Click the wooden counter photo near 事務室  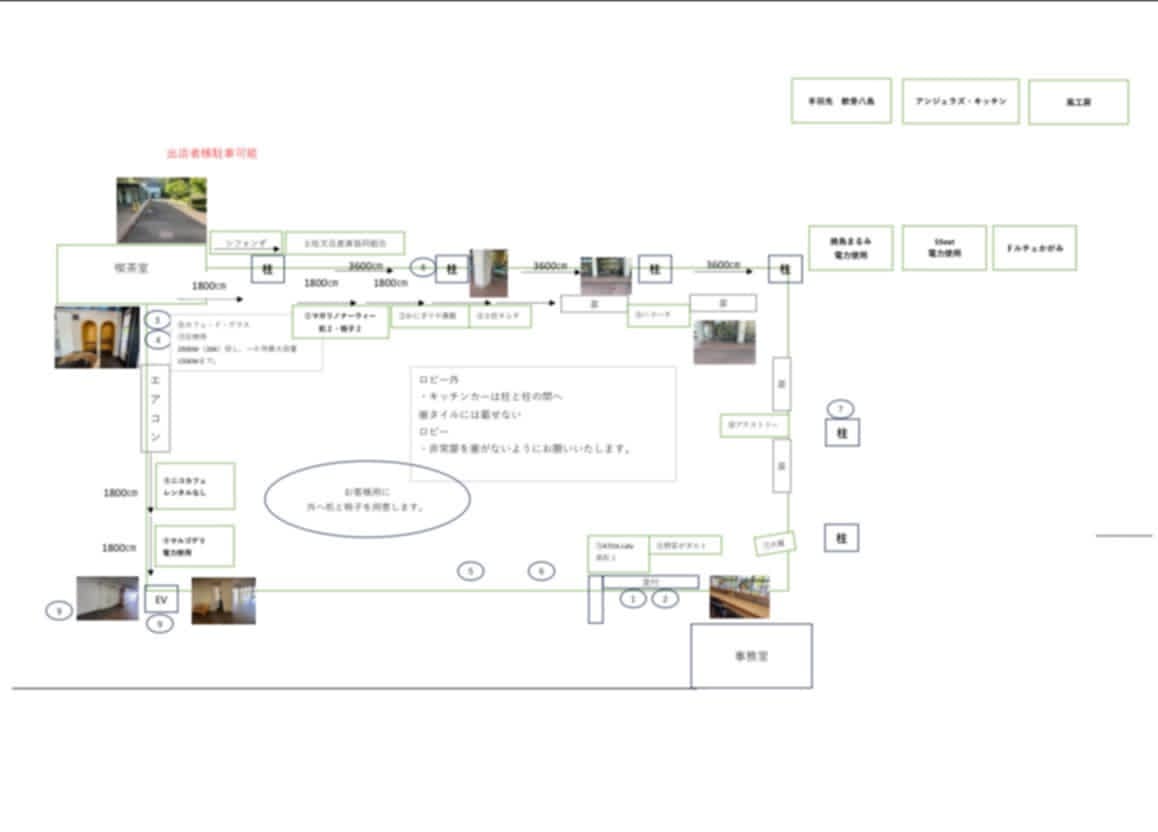point(739,597)
